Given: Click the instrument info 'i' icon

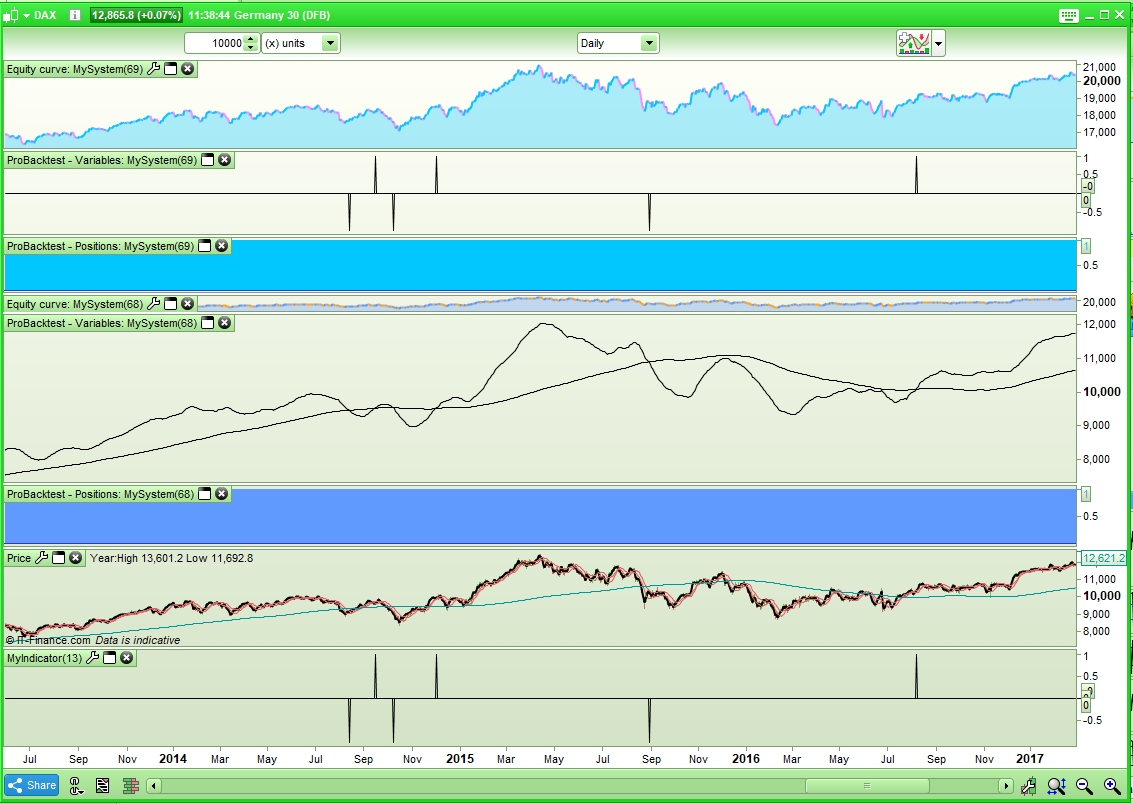Looking at the screenshot, I should pyautogui.click(x=74, y=15).
